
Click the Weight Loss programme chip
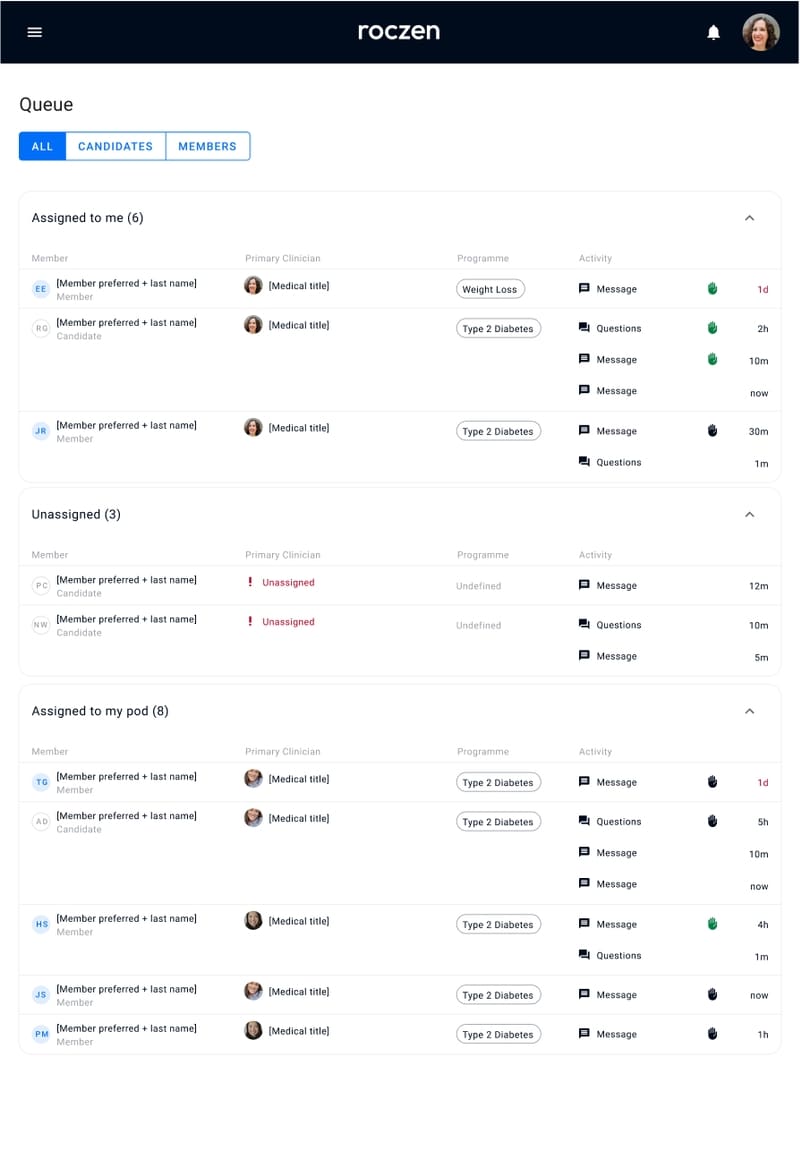[x=490, y=290]
